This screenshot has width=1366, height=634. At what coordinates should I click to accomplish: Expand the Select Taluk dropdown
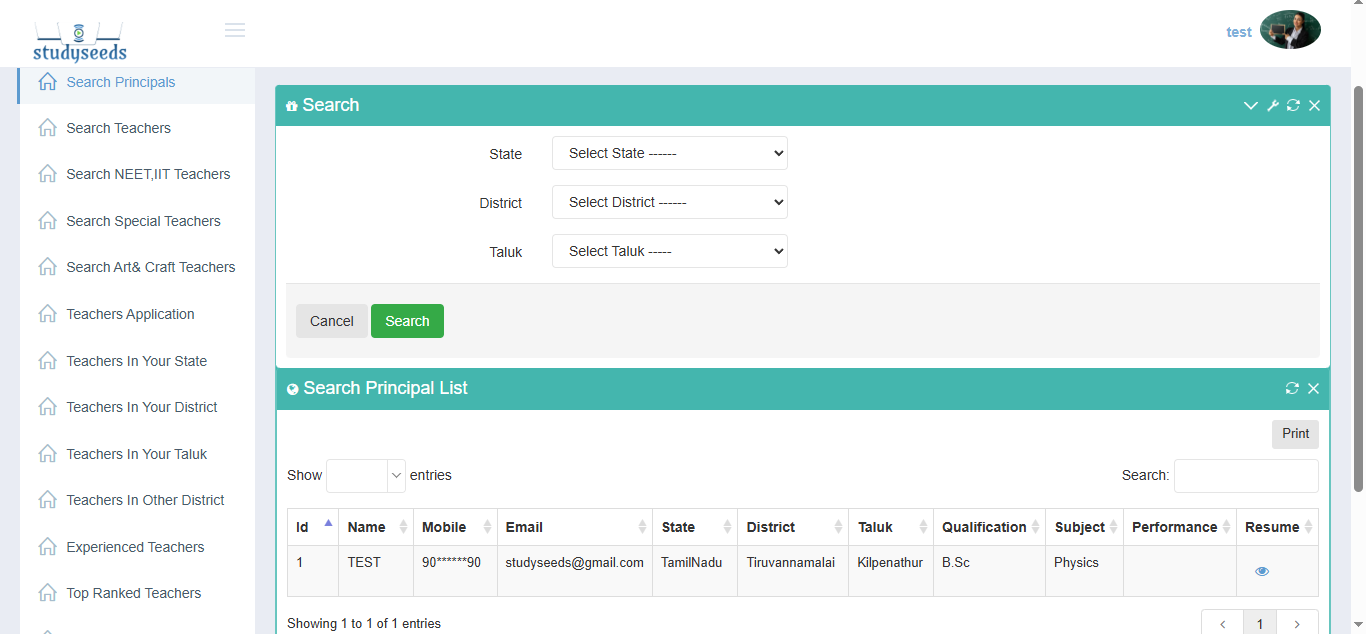(669, 252)
